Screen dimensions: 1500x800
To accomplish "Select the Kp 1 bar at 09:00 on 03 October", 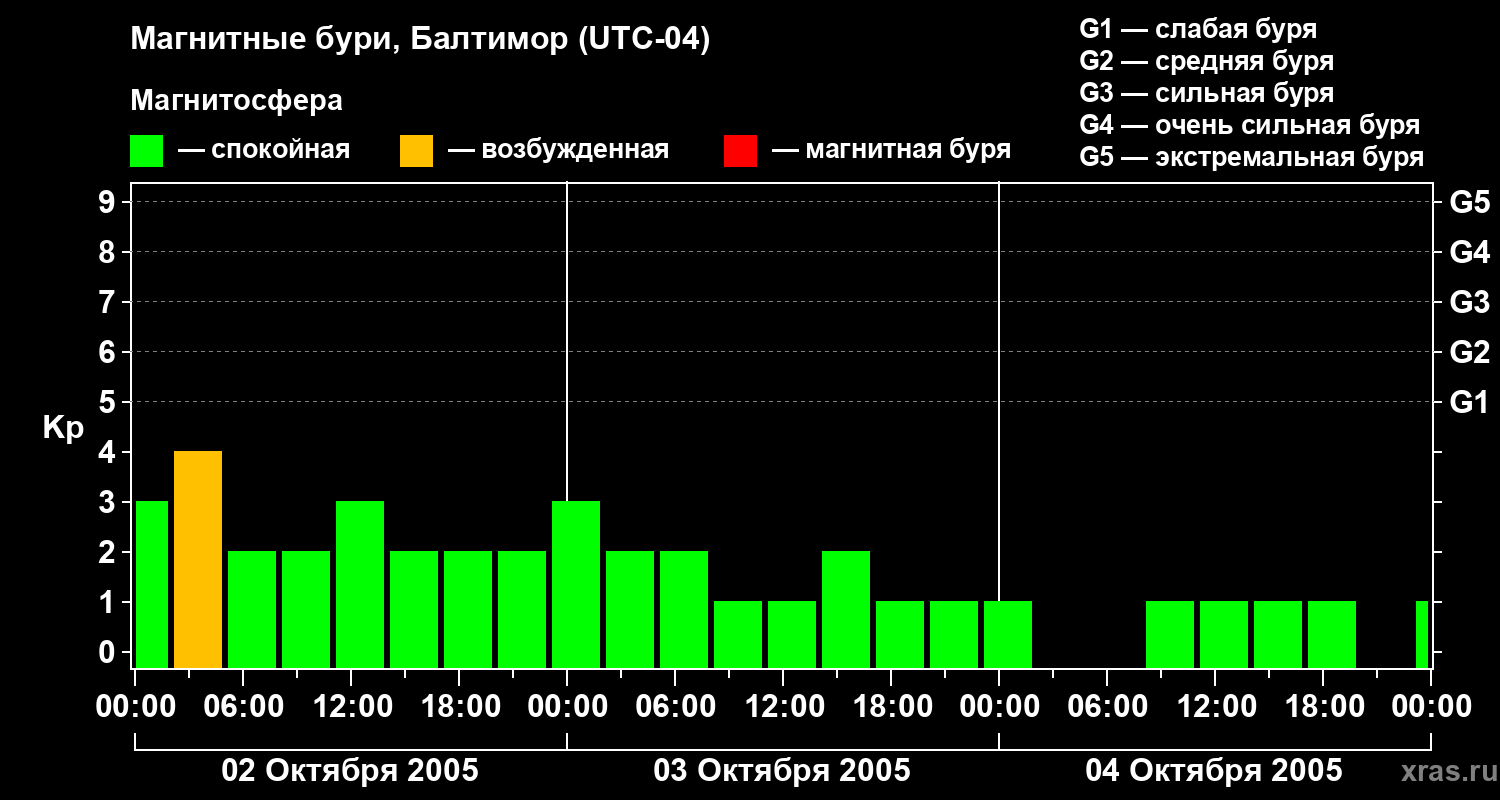I will pos(738,635).
